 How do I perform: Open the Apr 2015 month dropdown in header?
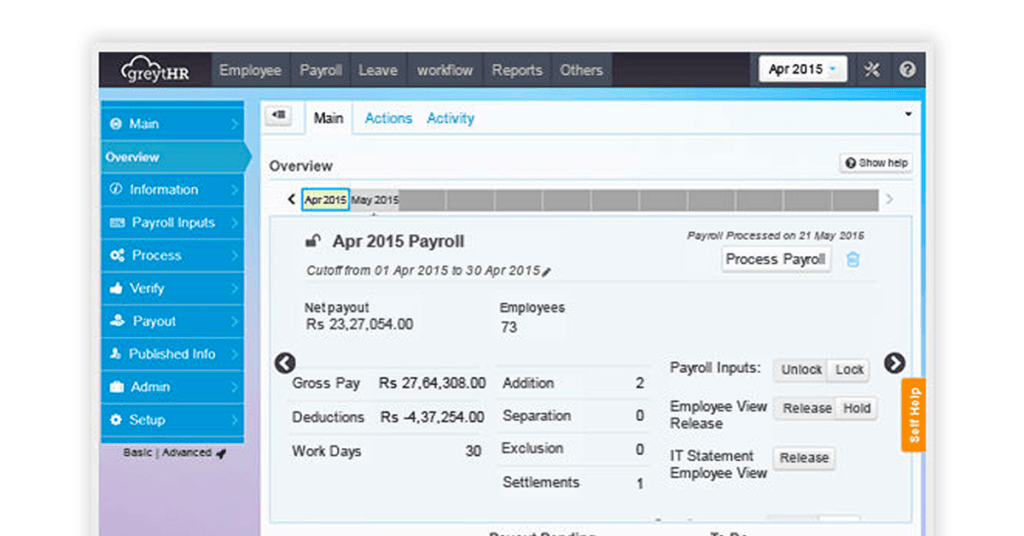tap(803, 69)
